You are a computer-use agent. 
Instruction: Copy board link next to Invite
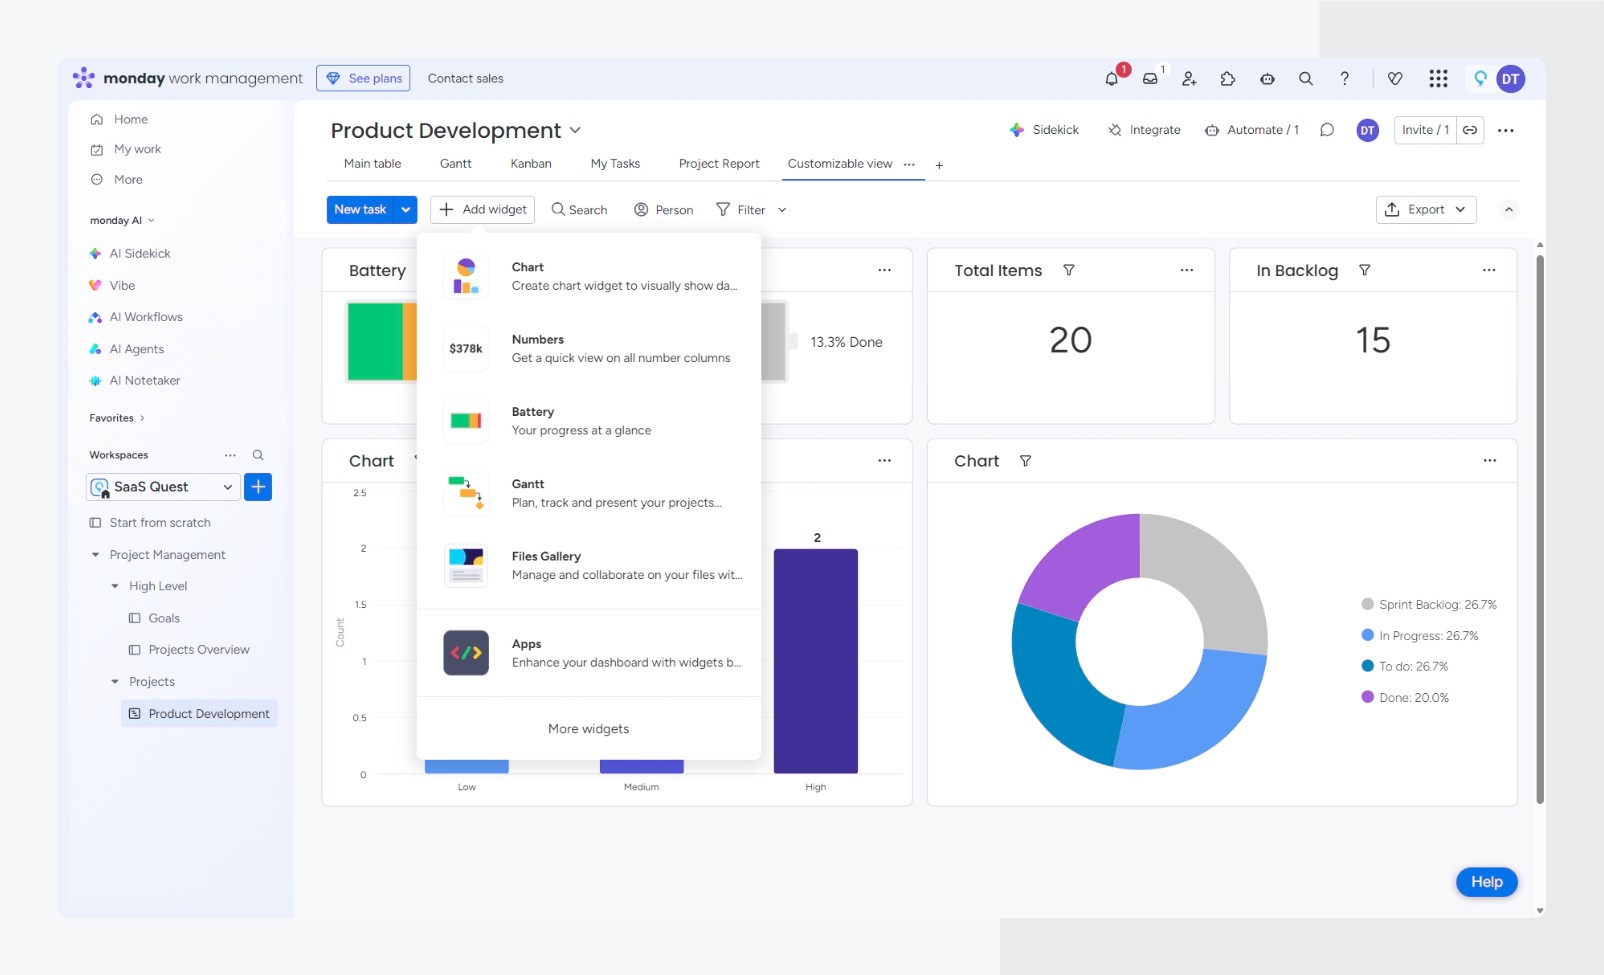[x=1470, y=130]
